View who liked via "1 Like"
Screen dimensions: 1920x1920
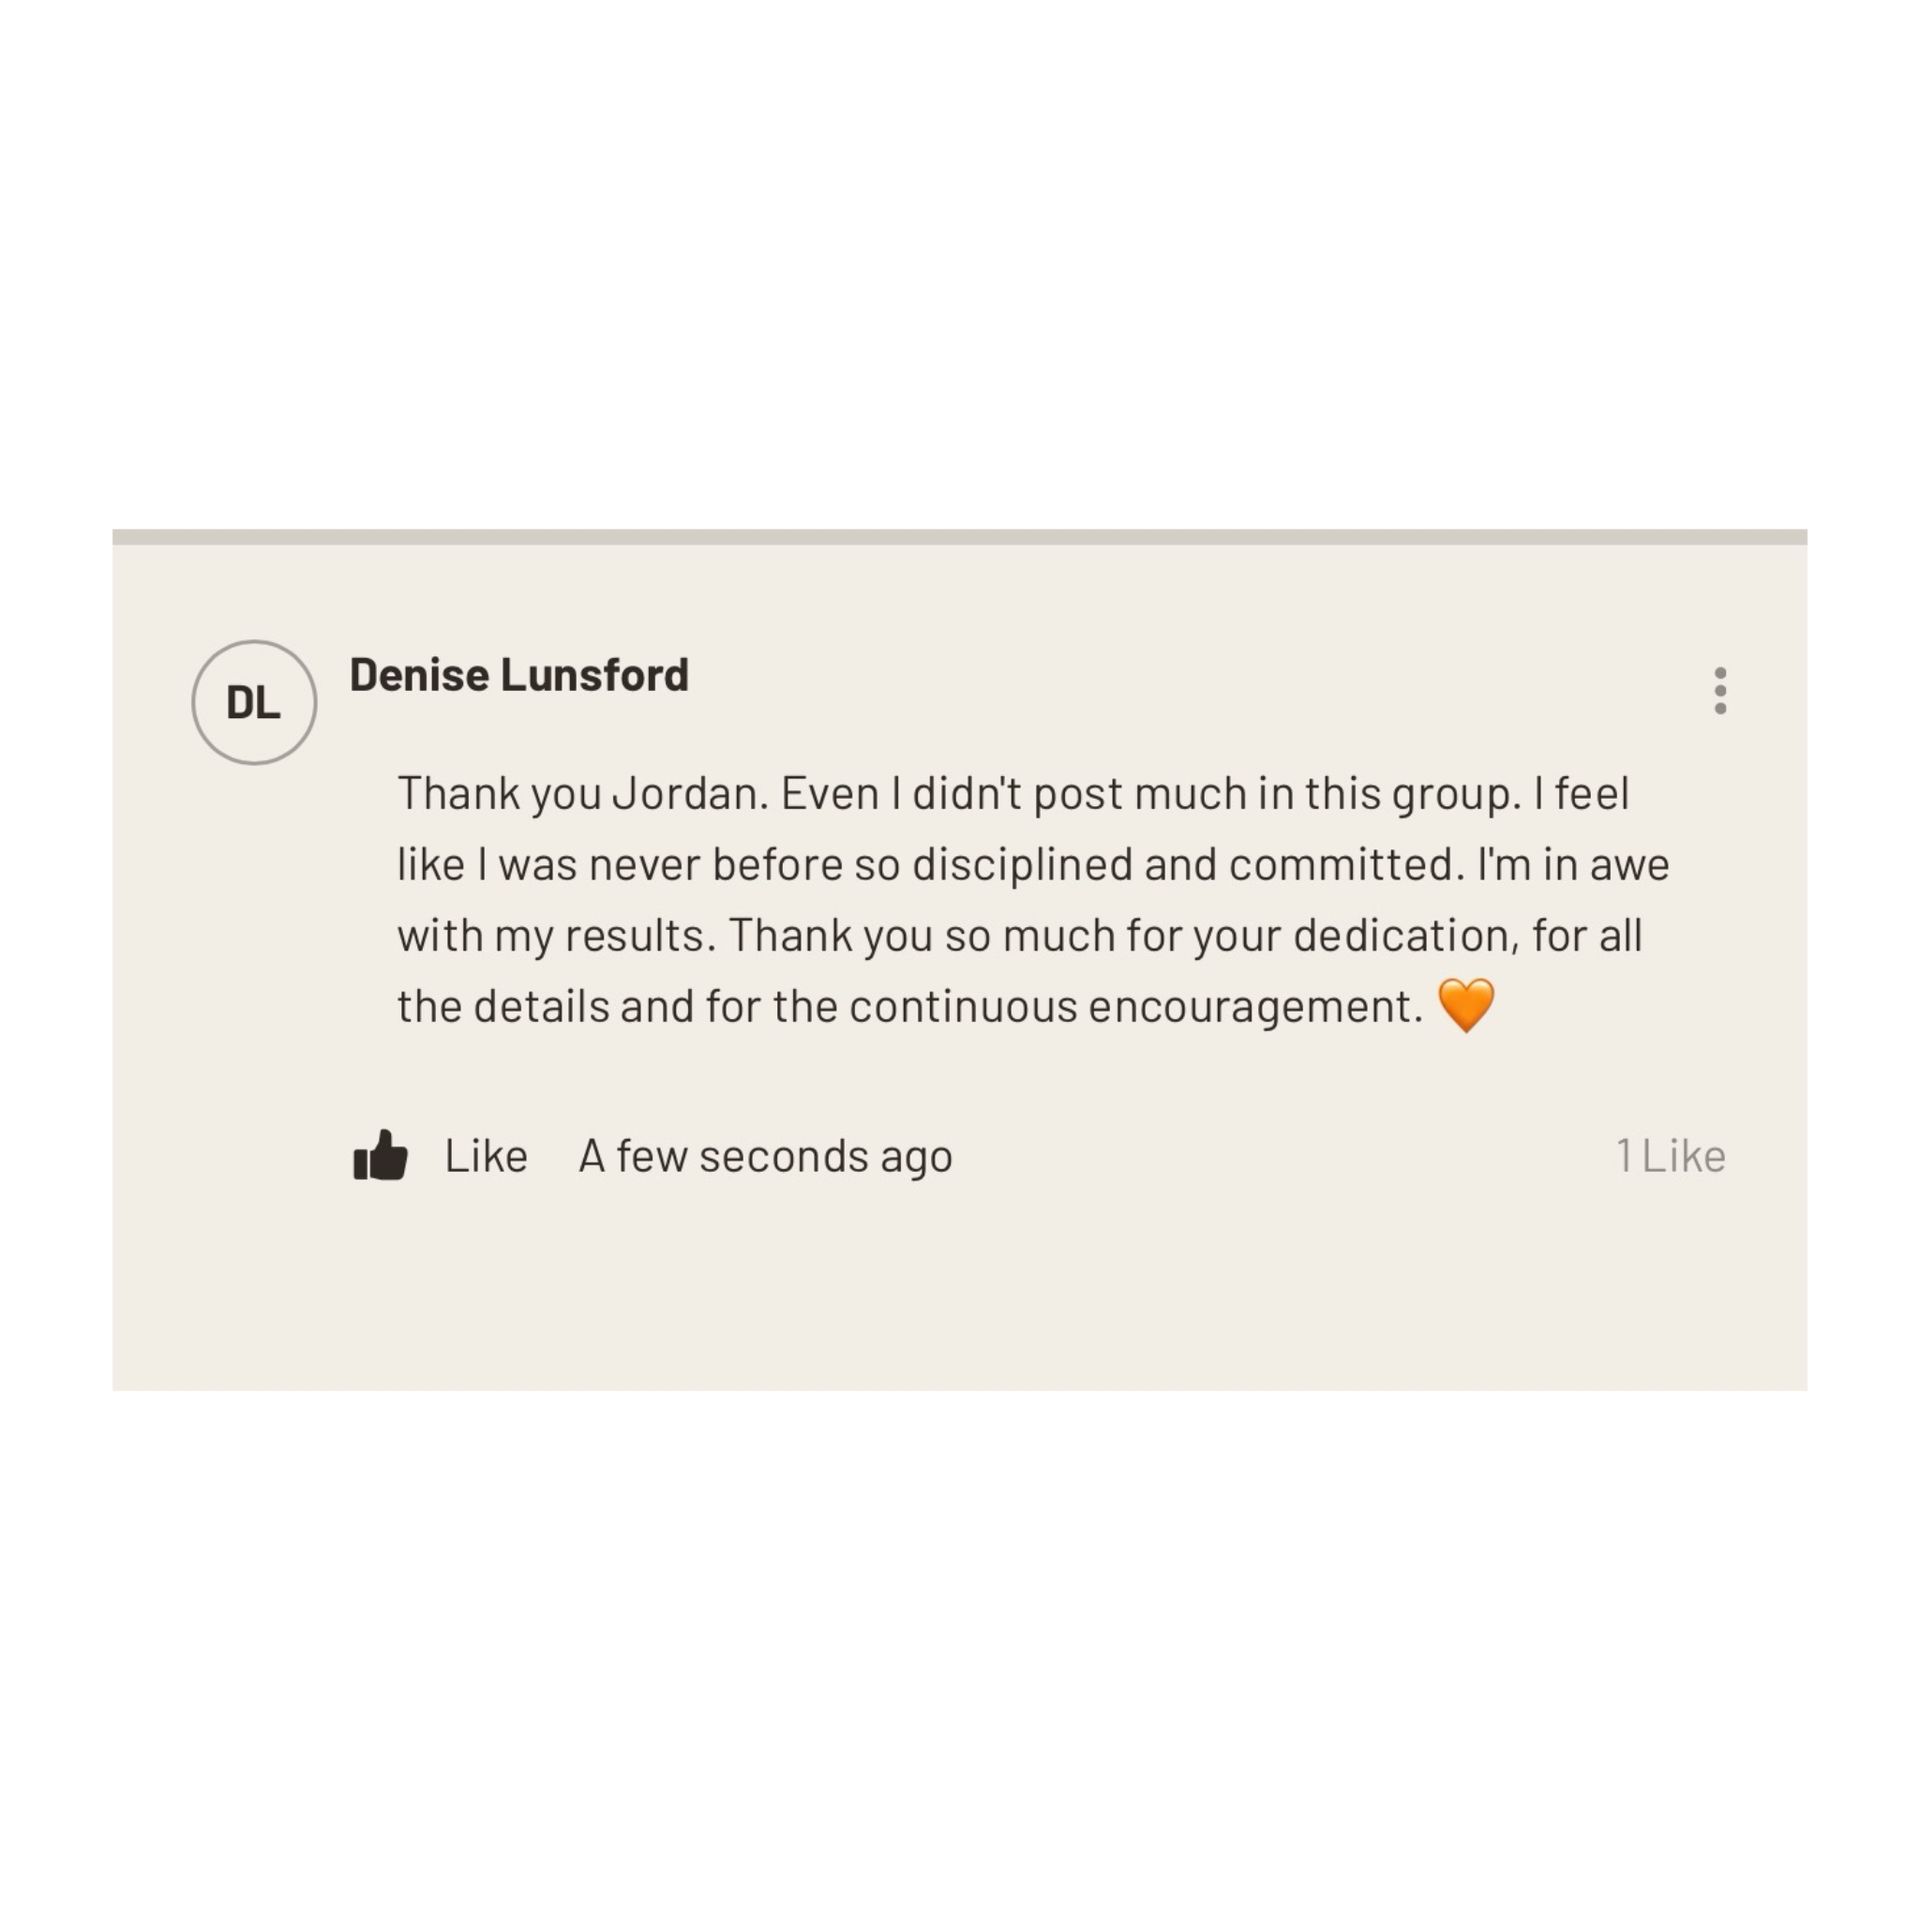pyautogui.click(x=1671, y=1156)
